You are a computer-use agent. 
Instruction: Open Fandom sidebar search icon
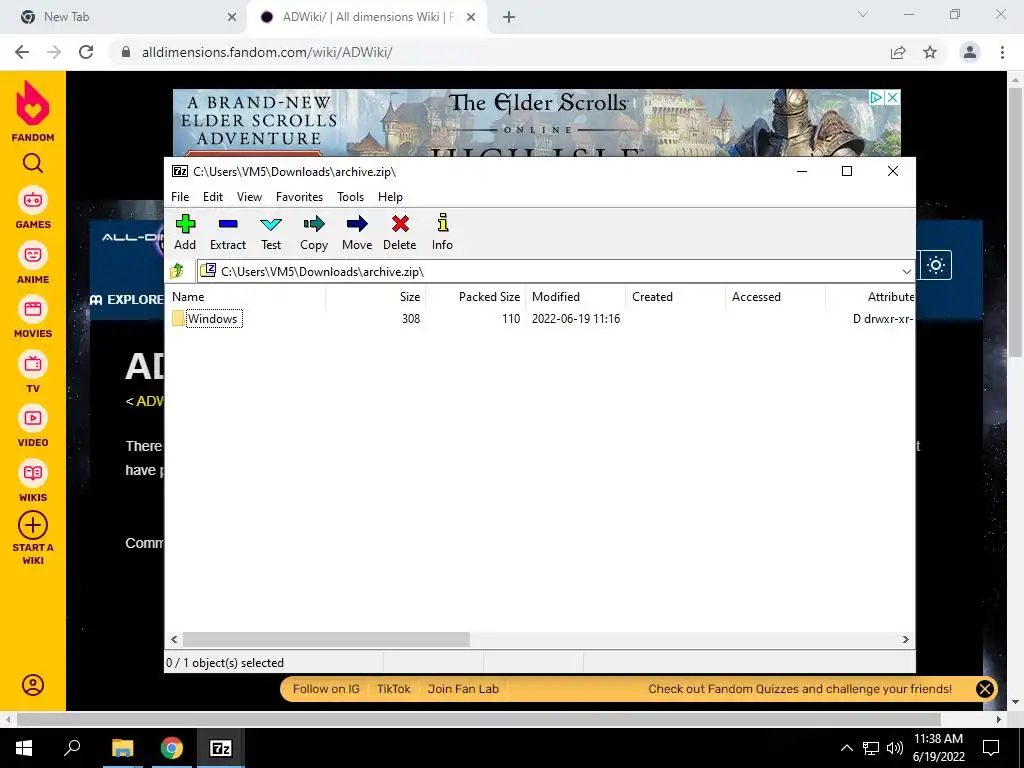pyautogui.click(x=33, y=163)
